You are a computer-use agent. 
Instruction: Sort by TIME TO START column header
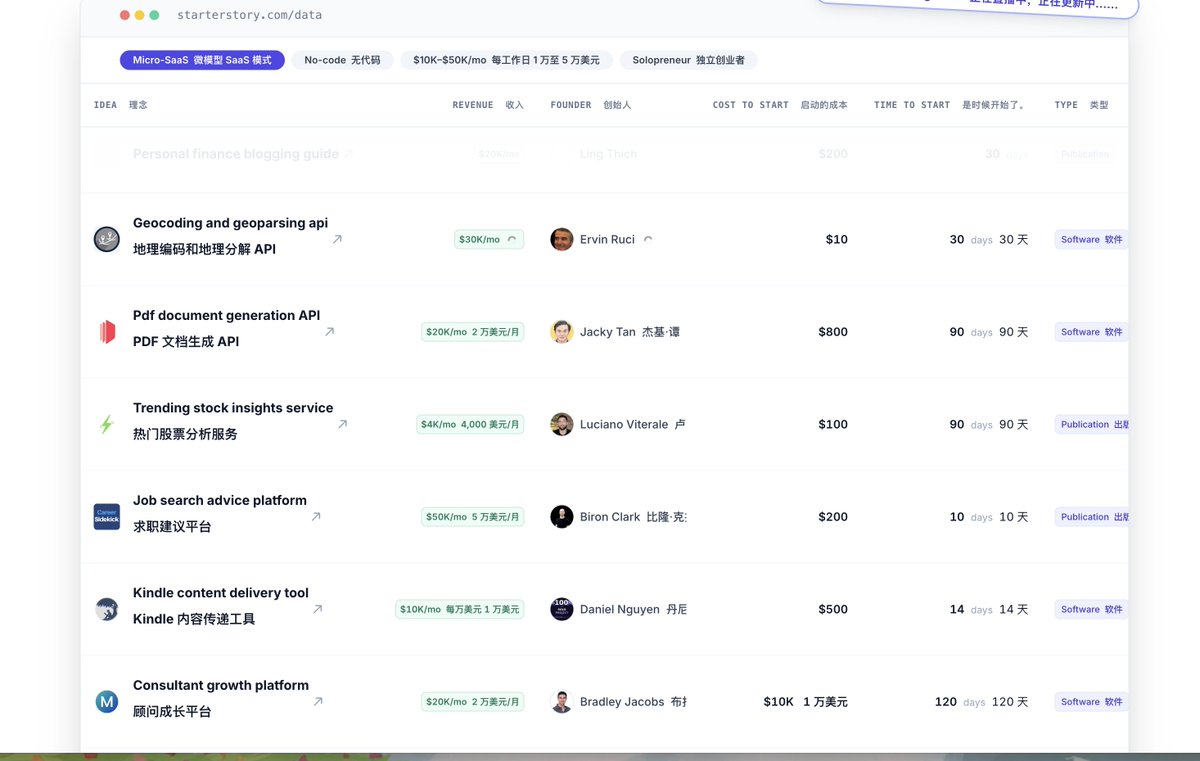[949, 105]
